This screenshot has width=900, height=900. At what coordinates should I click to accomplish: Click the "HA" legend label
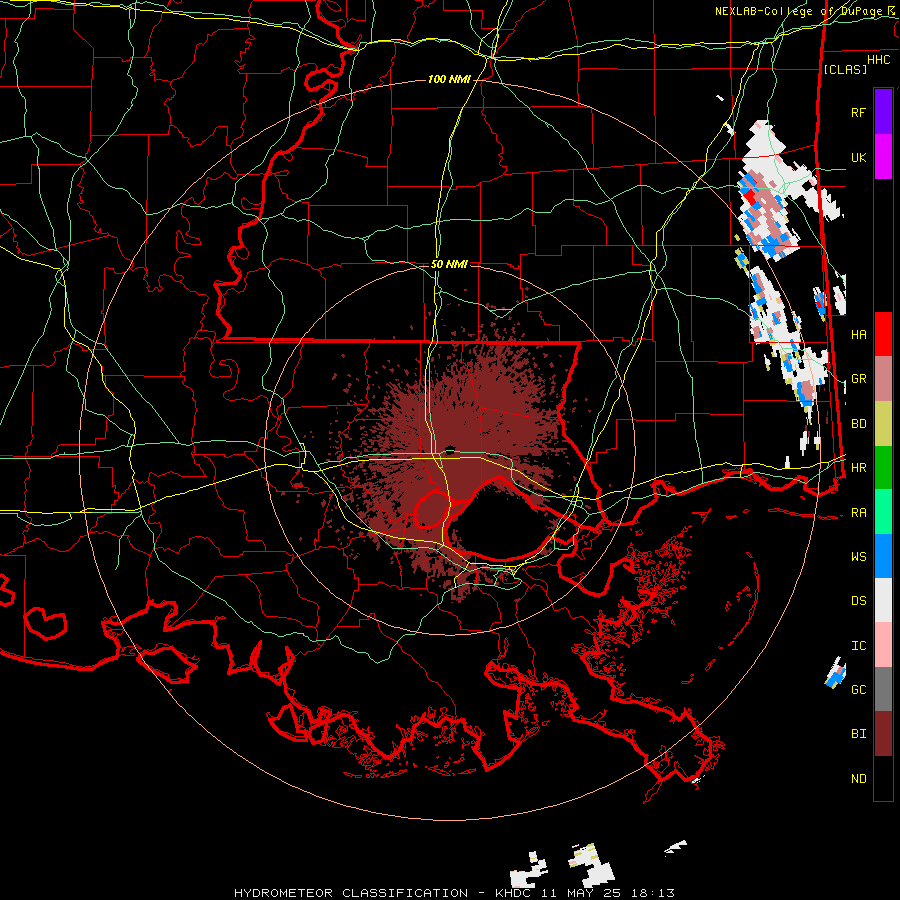[x=858, y=334]
